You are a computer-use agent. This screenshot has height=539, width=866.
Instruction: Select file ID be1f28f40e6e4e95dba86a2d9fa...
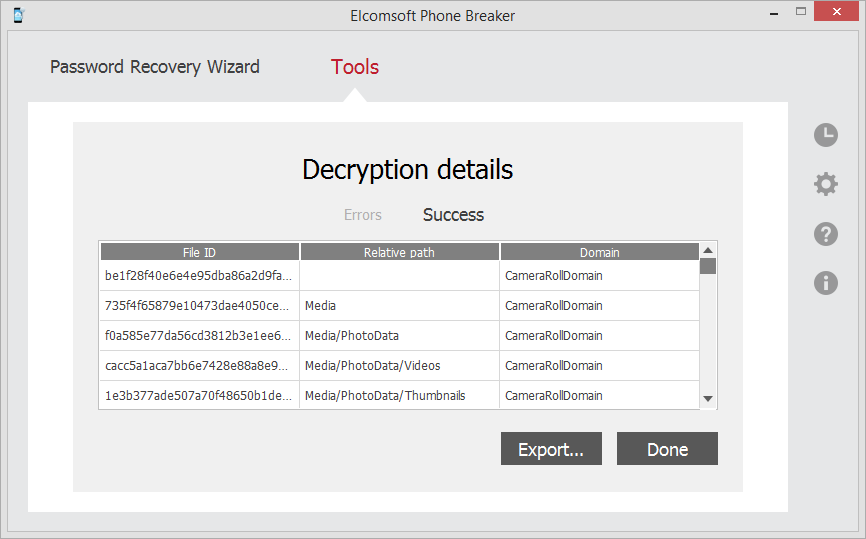point(199,276)
